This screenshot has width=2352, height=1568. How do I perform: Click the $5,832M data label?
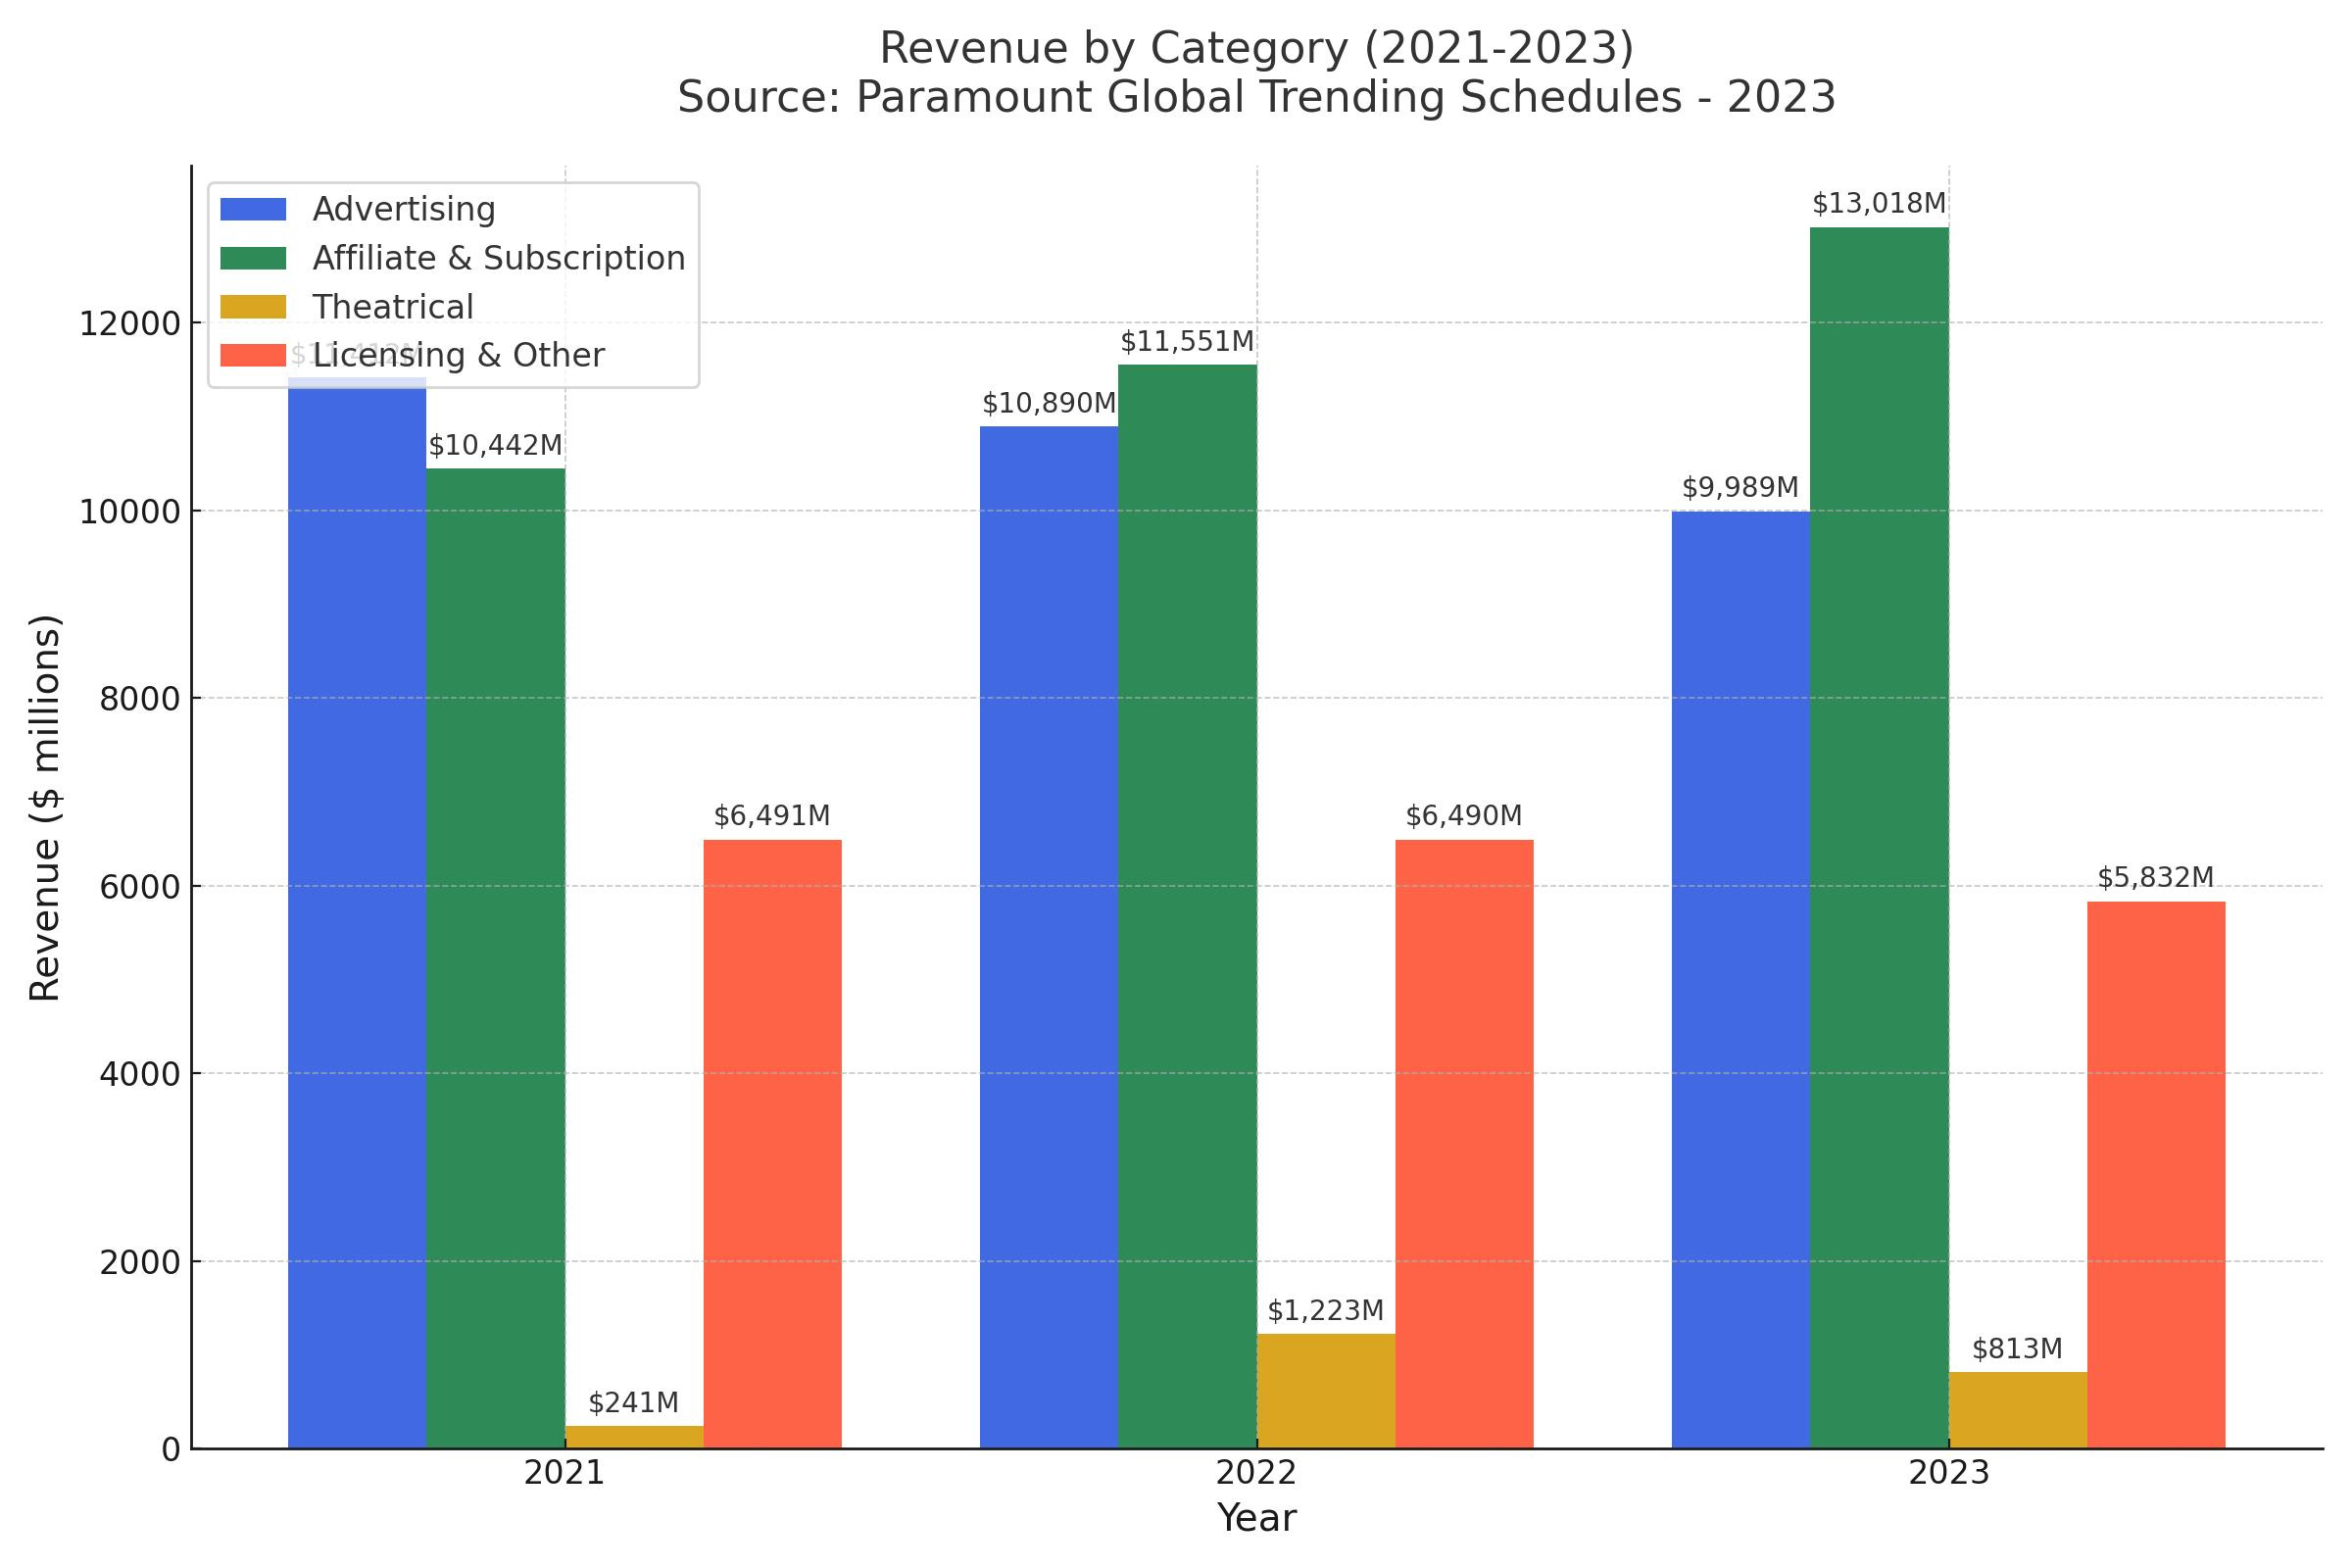2156,878
